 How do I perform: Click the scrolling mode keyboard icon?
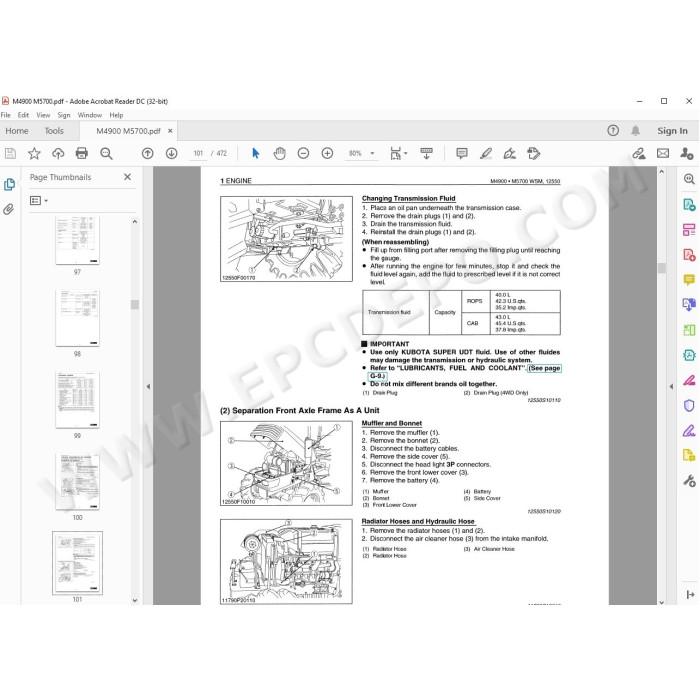426,154
